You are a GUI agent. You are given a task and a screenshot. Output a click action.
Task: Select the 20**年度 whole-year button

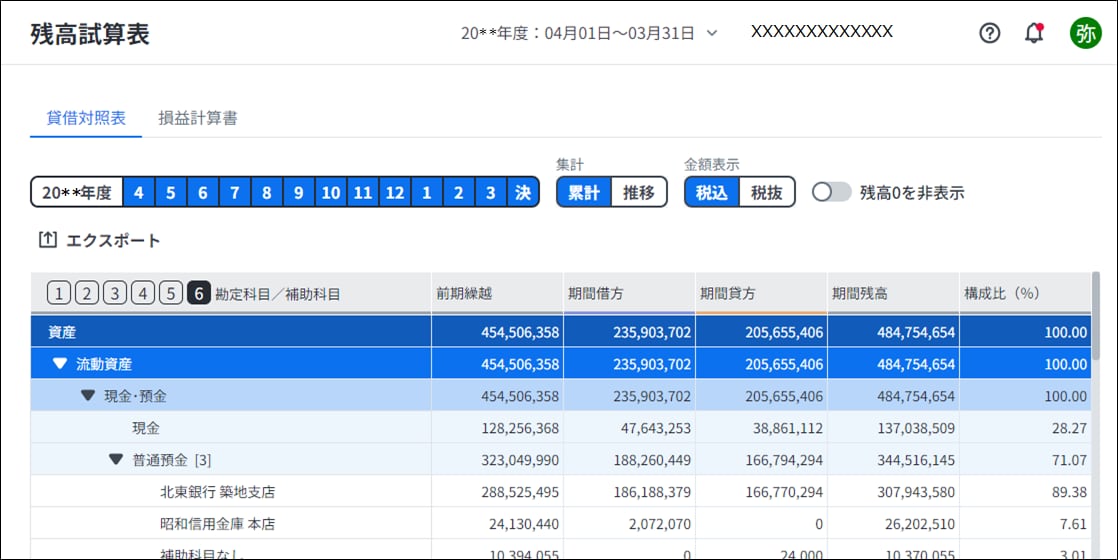coord(77,193)
